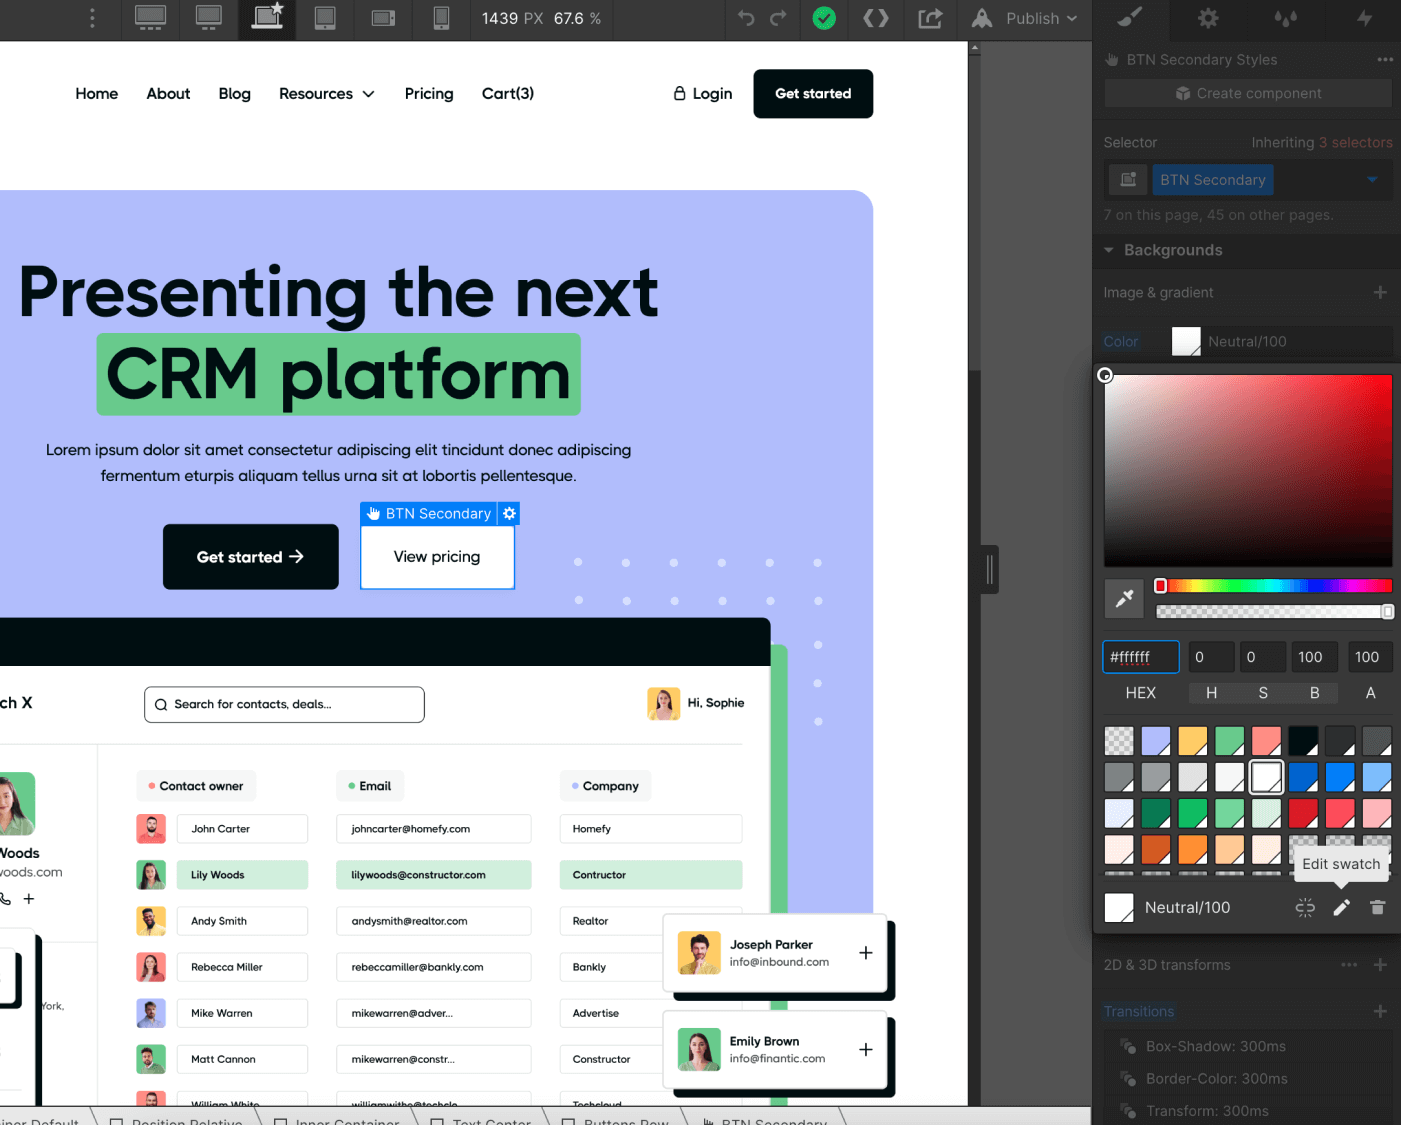
Task: Click the Pricing link in the navbar
Action: tap(429, 93)
